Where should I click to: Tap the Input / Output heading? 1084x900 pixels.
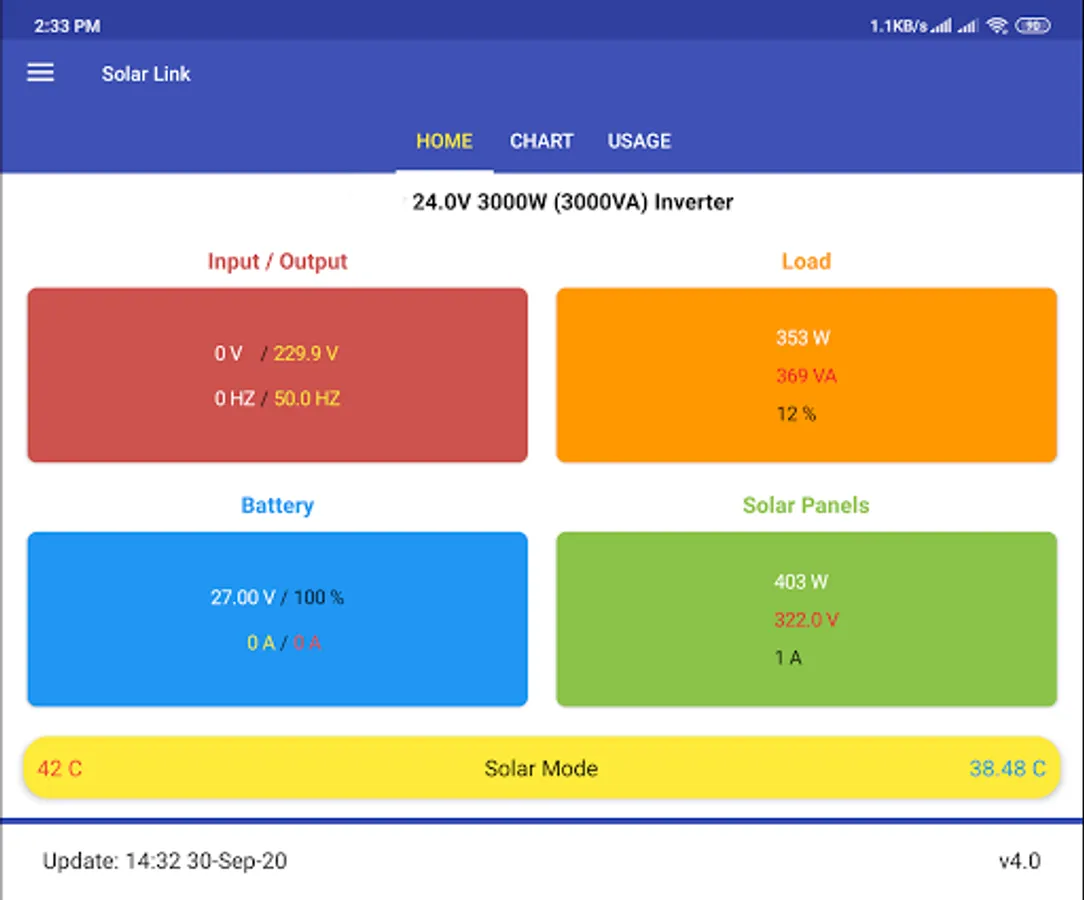(277, 261)
